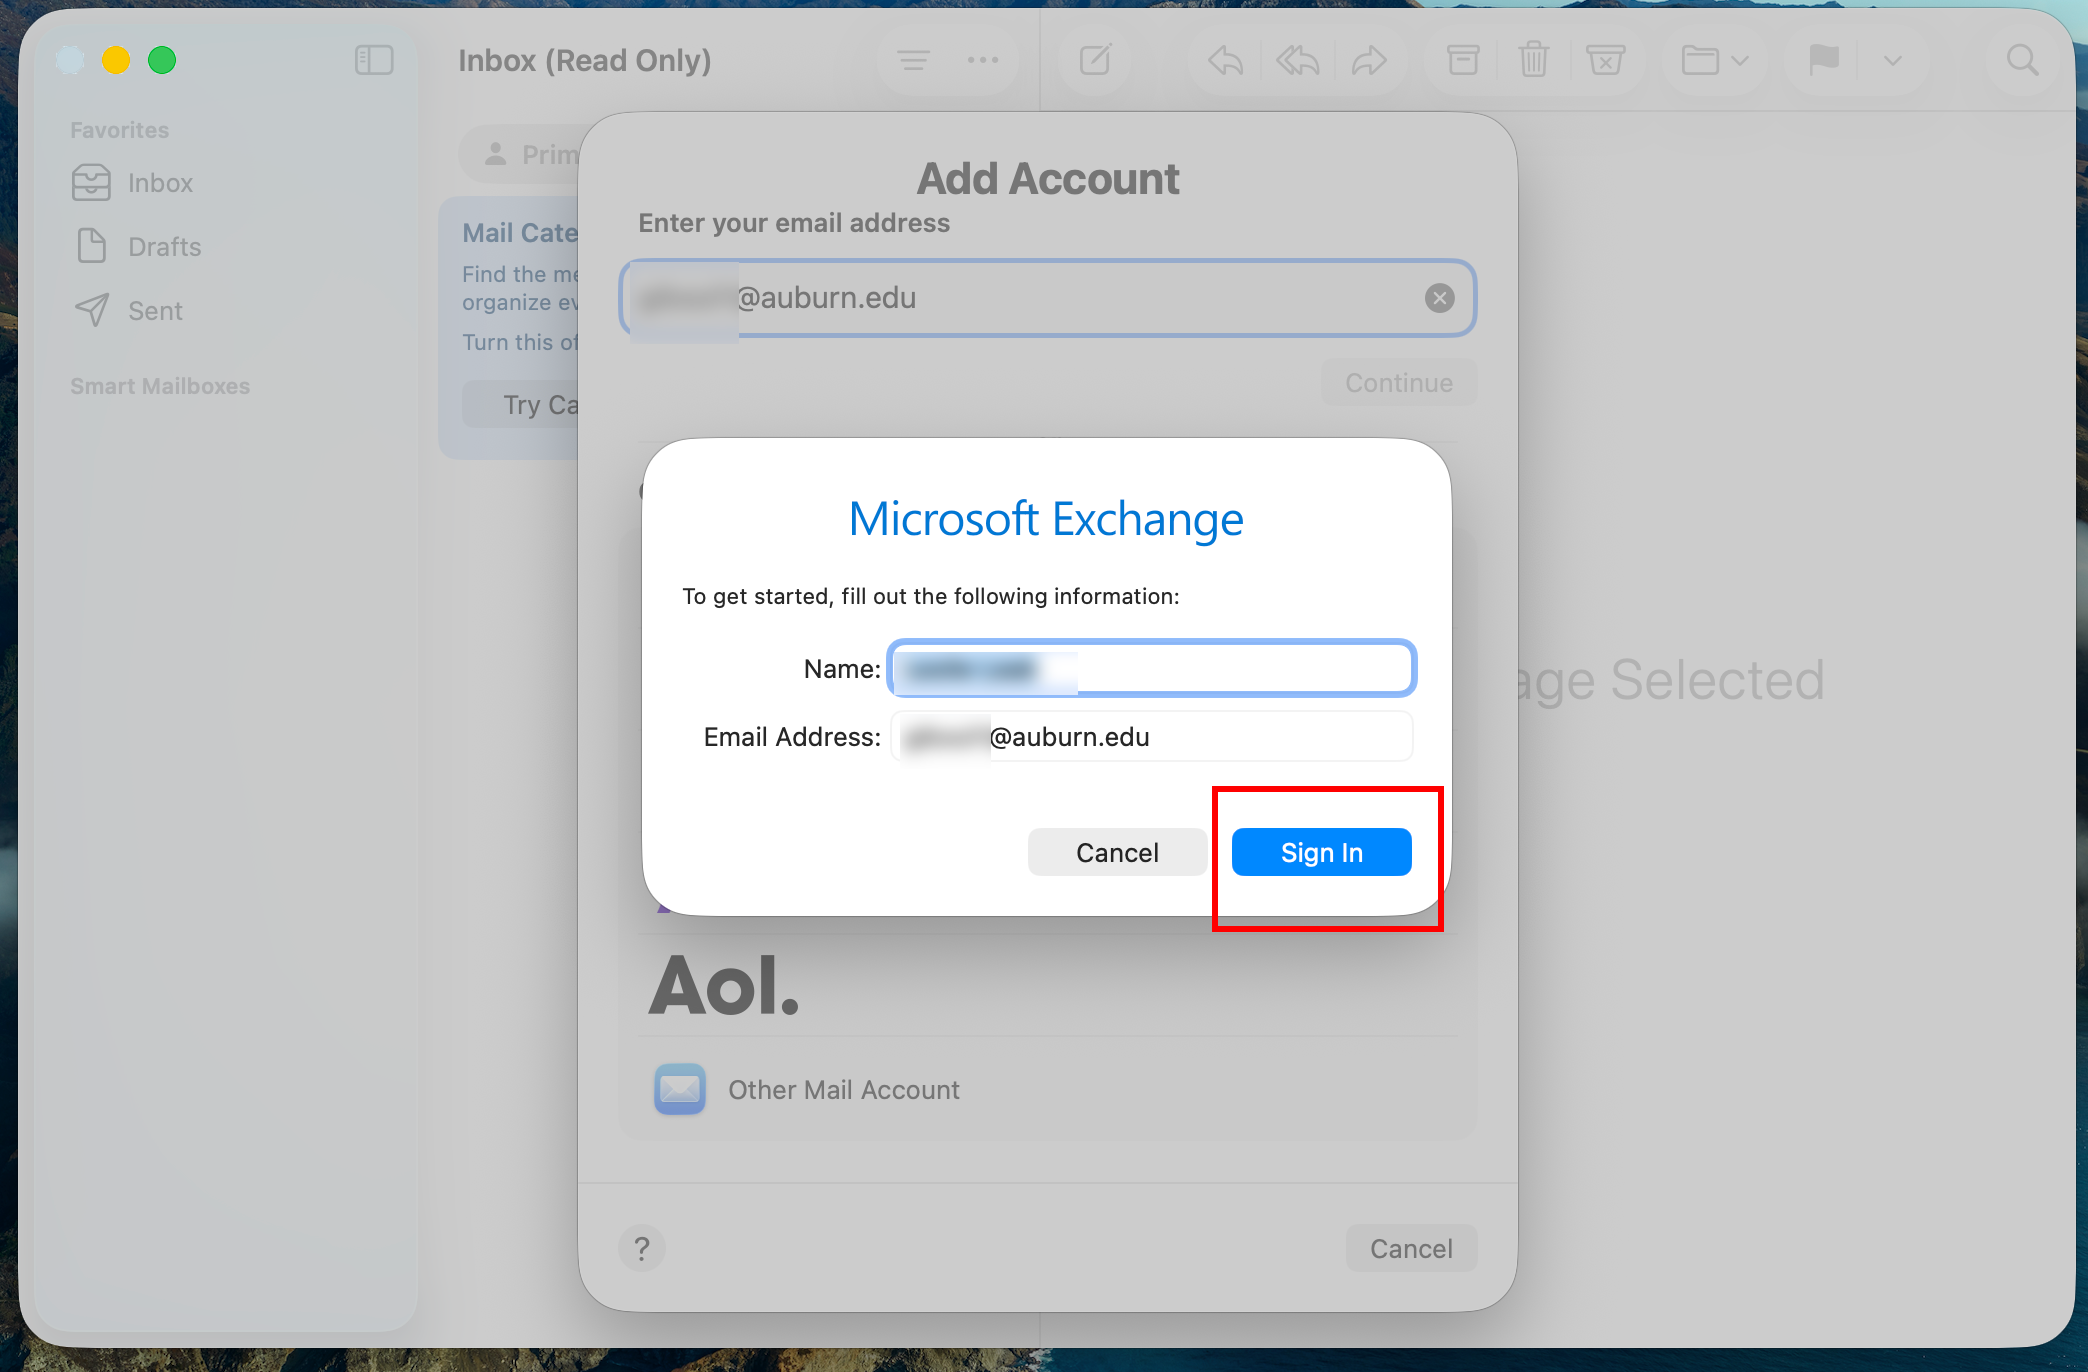Move message to Junk
The width and height of the screenshot is (2088, 1372).
[x=1605, y=60]
